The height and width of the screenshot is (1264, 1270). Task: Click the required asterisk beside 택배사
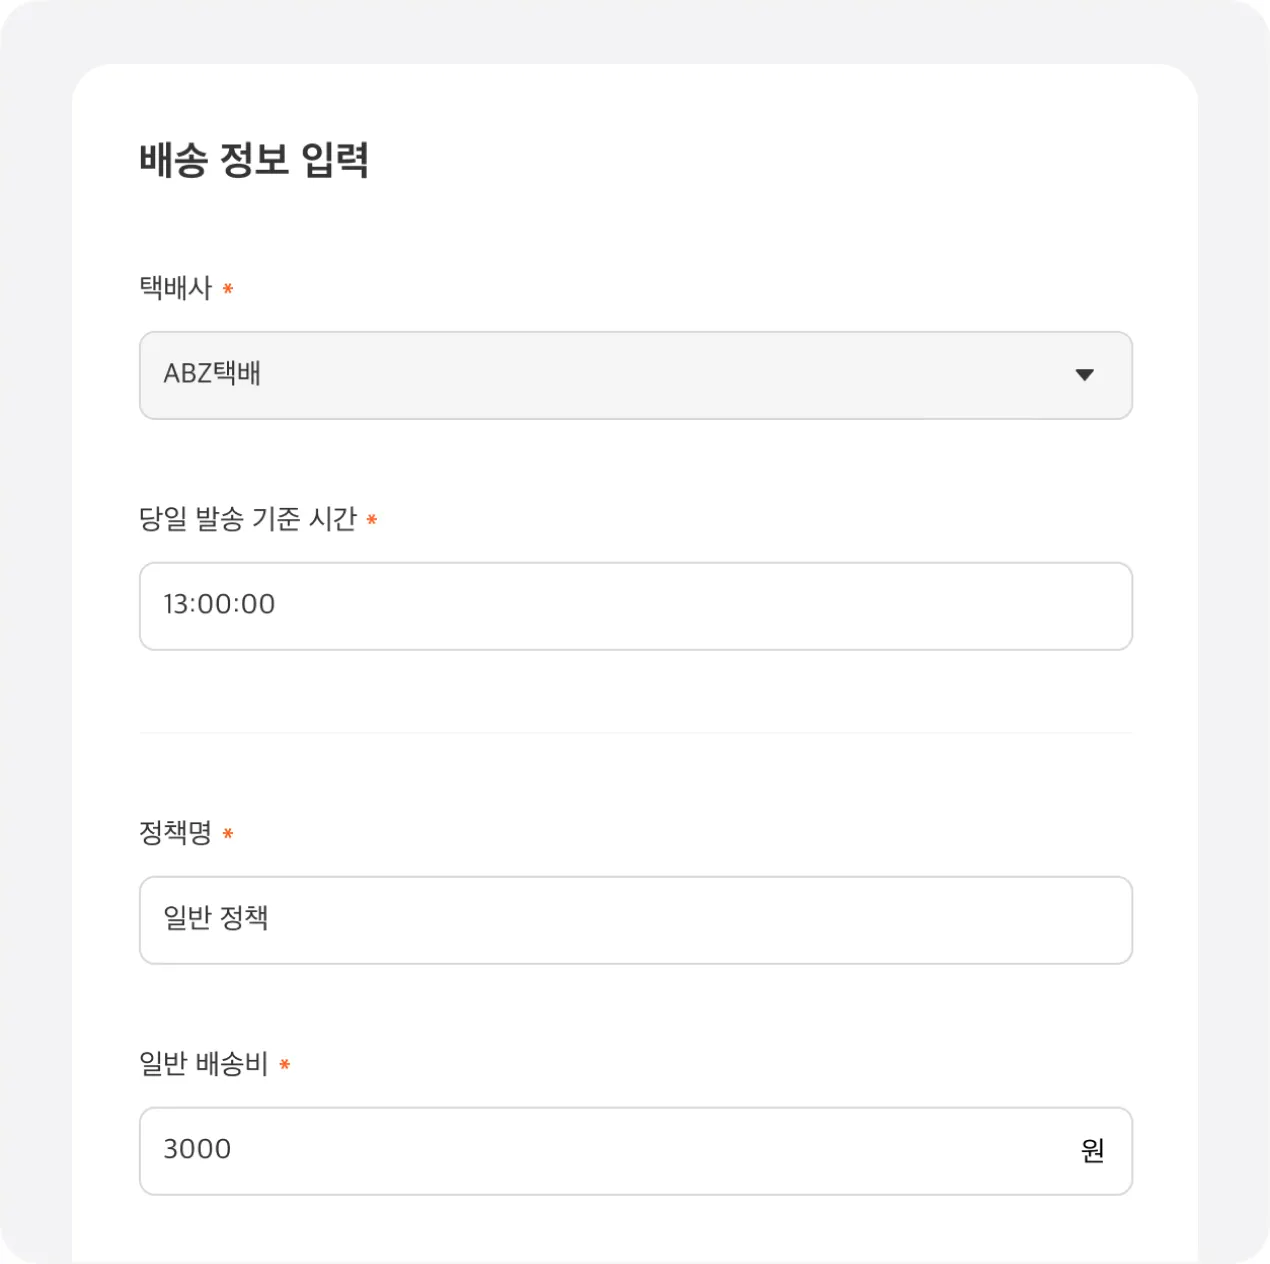(228, 289)
